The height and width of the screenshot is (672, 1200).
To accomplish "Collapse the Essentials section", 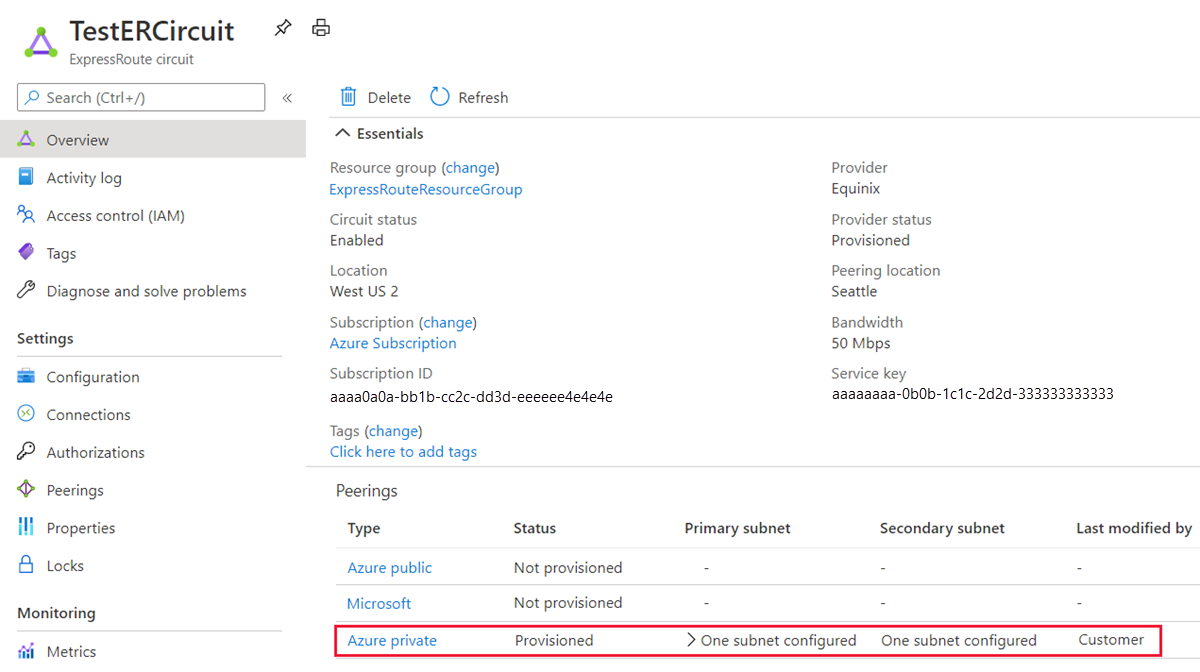I will 343,134.
